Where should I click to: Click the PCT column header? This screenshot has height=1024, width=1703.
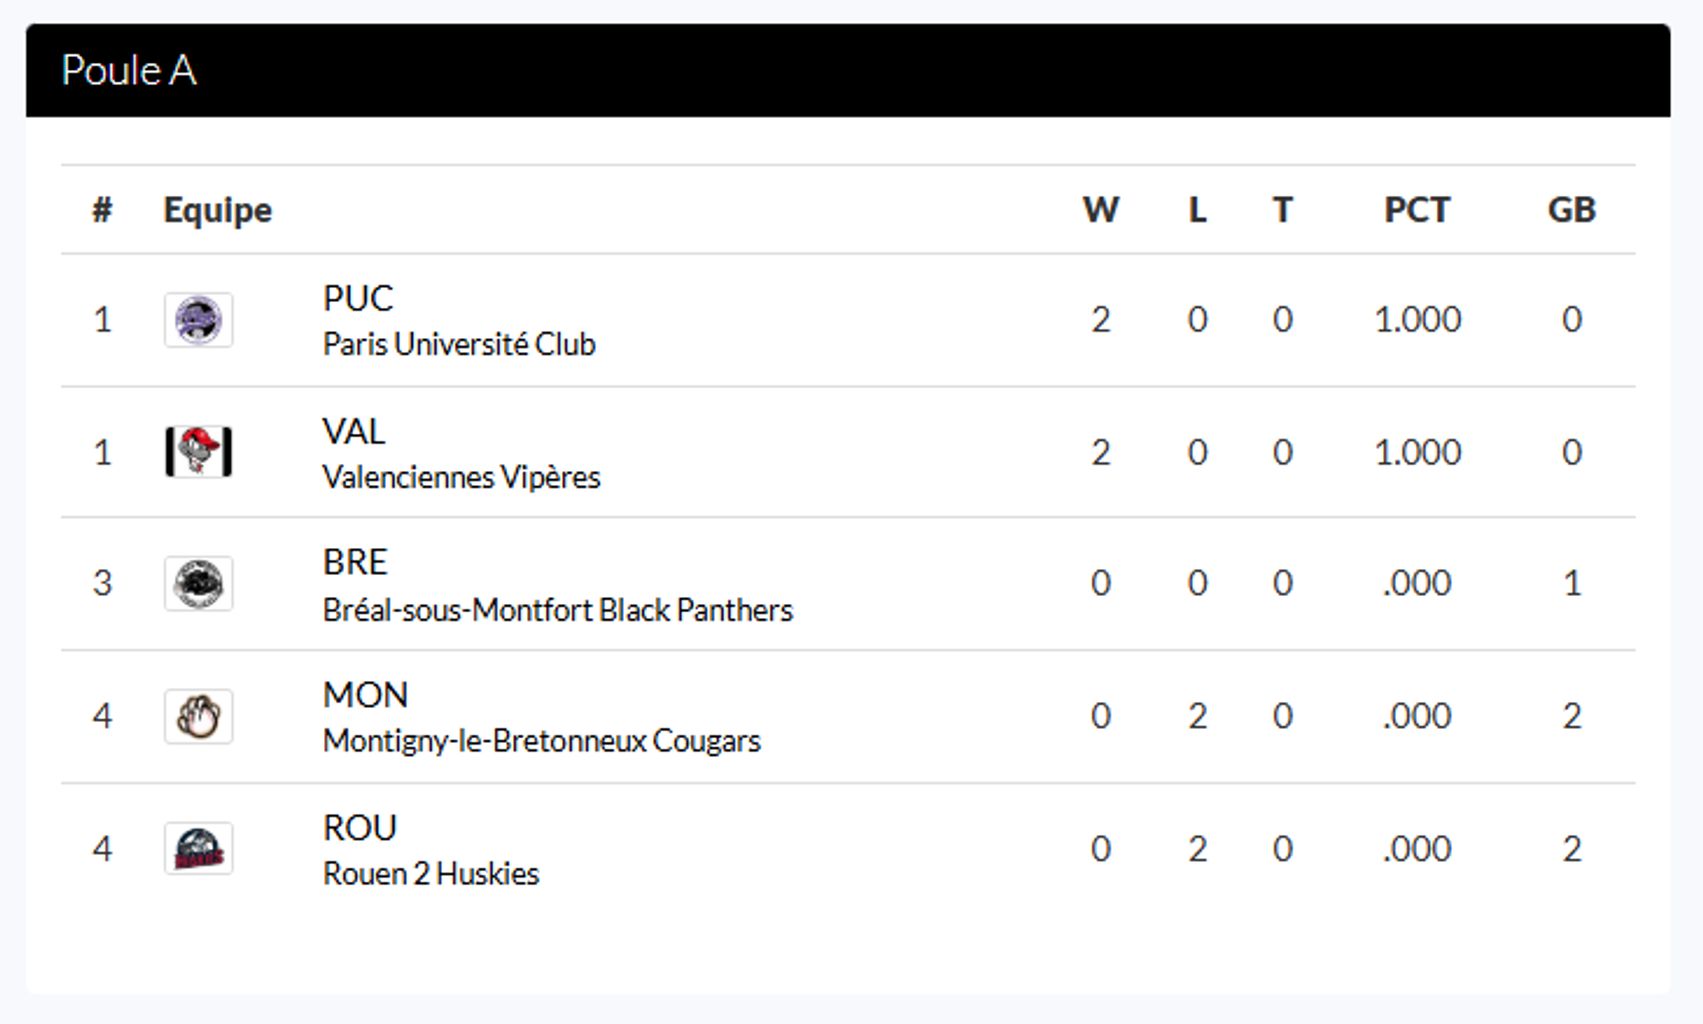click(x=1417, y=210)
